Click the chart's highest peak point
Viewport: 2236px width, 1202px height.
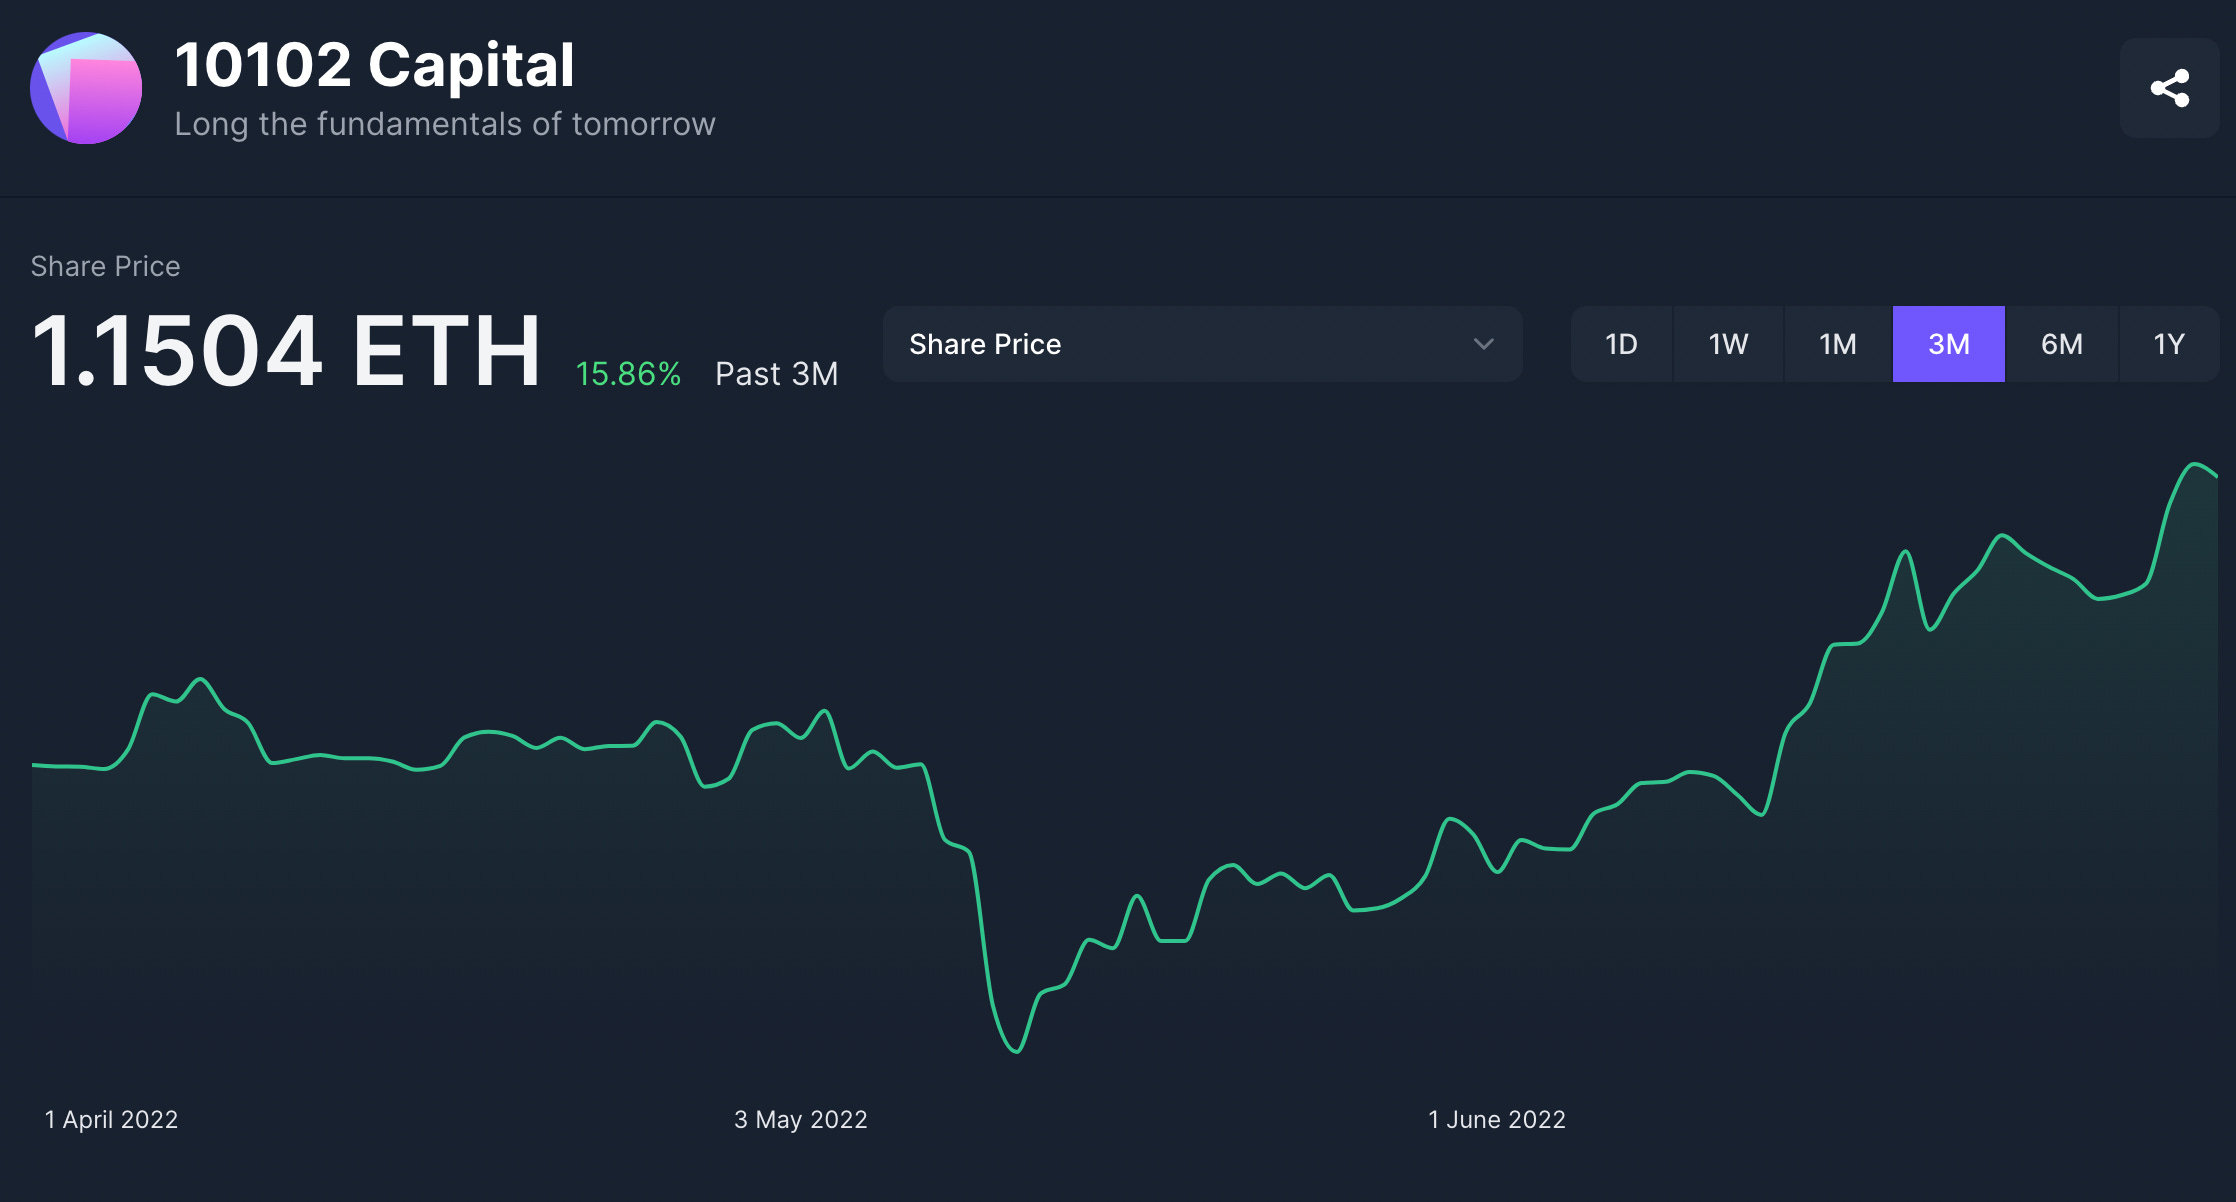2196,464
